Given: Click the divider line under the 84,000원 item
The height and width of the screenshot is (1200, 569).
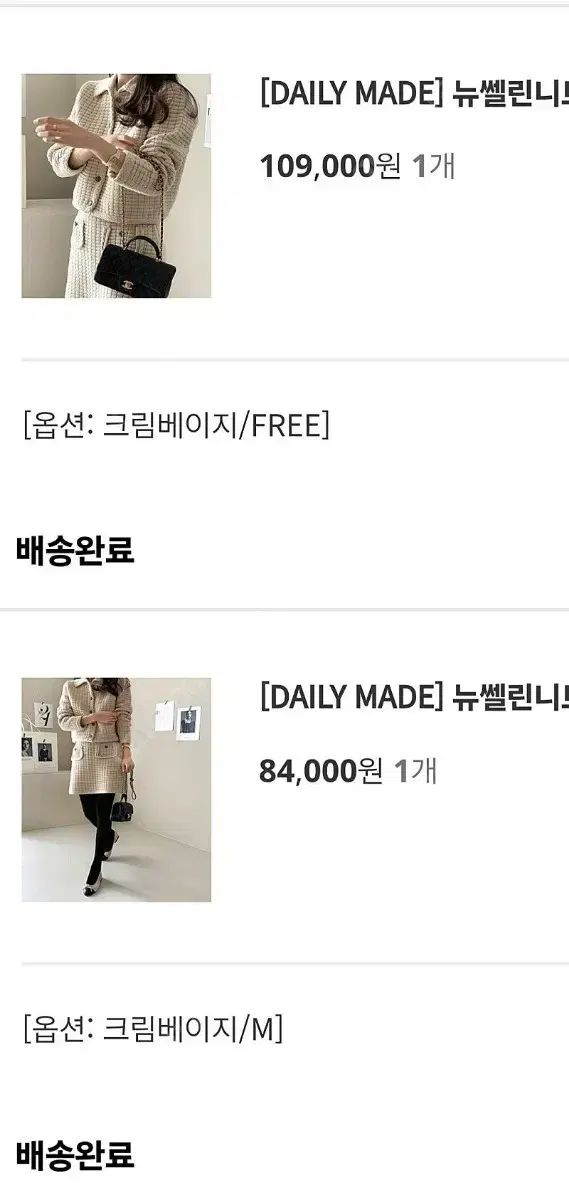Looking at the screenshot, I should coord(295,963).
